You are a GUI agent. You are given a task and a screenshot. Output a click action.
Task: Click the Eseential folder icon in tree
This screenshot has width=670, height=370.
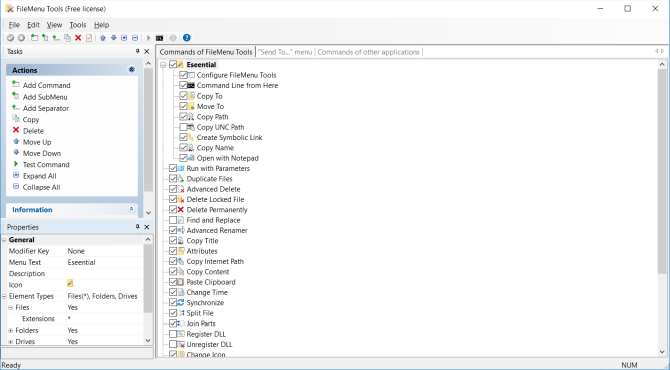(x=180, y=65)
